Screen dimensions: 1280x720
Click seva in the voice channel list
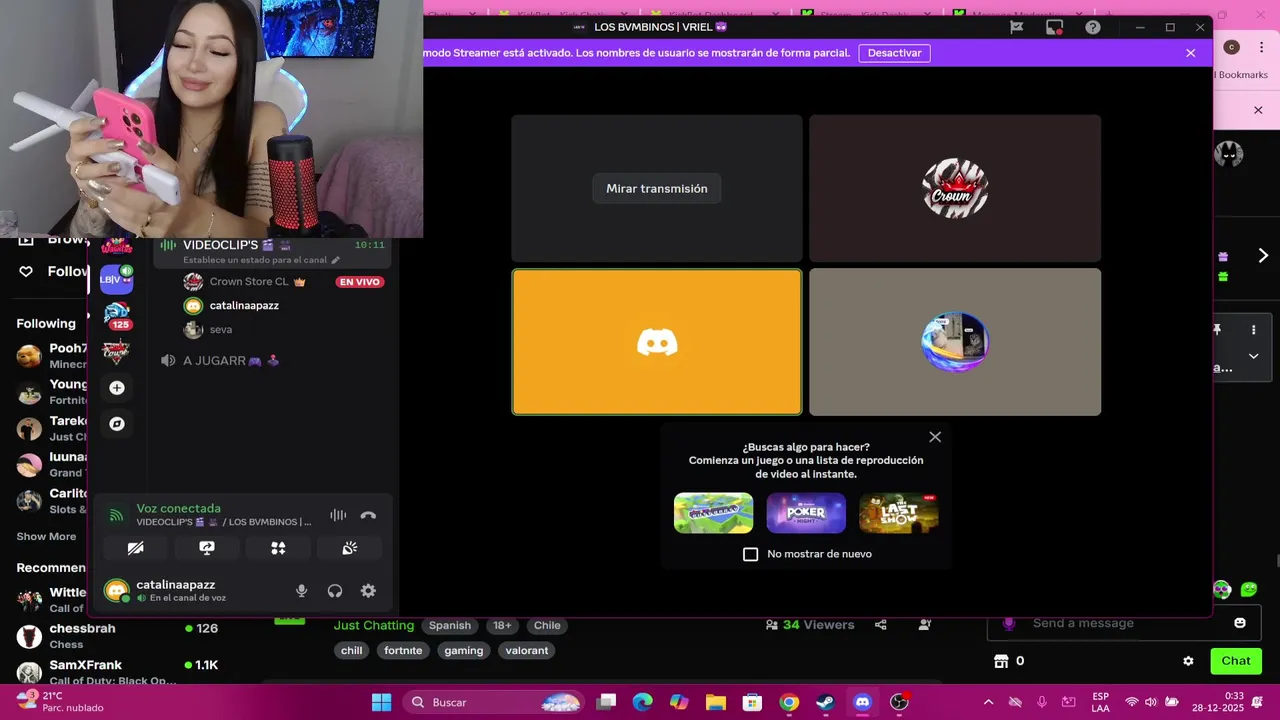[220, 329]
